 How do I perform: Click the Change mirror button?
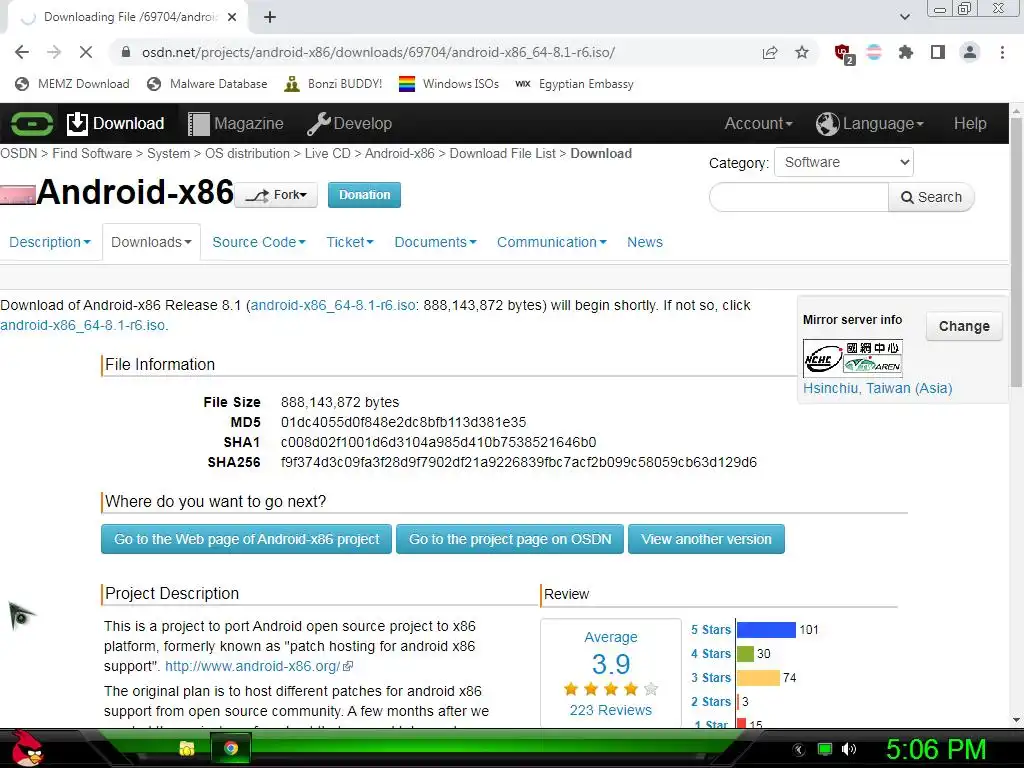964,326
